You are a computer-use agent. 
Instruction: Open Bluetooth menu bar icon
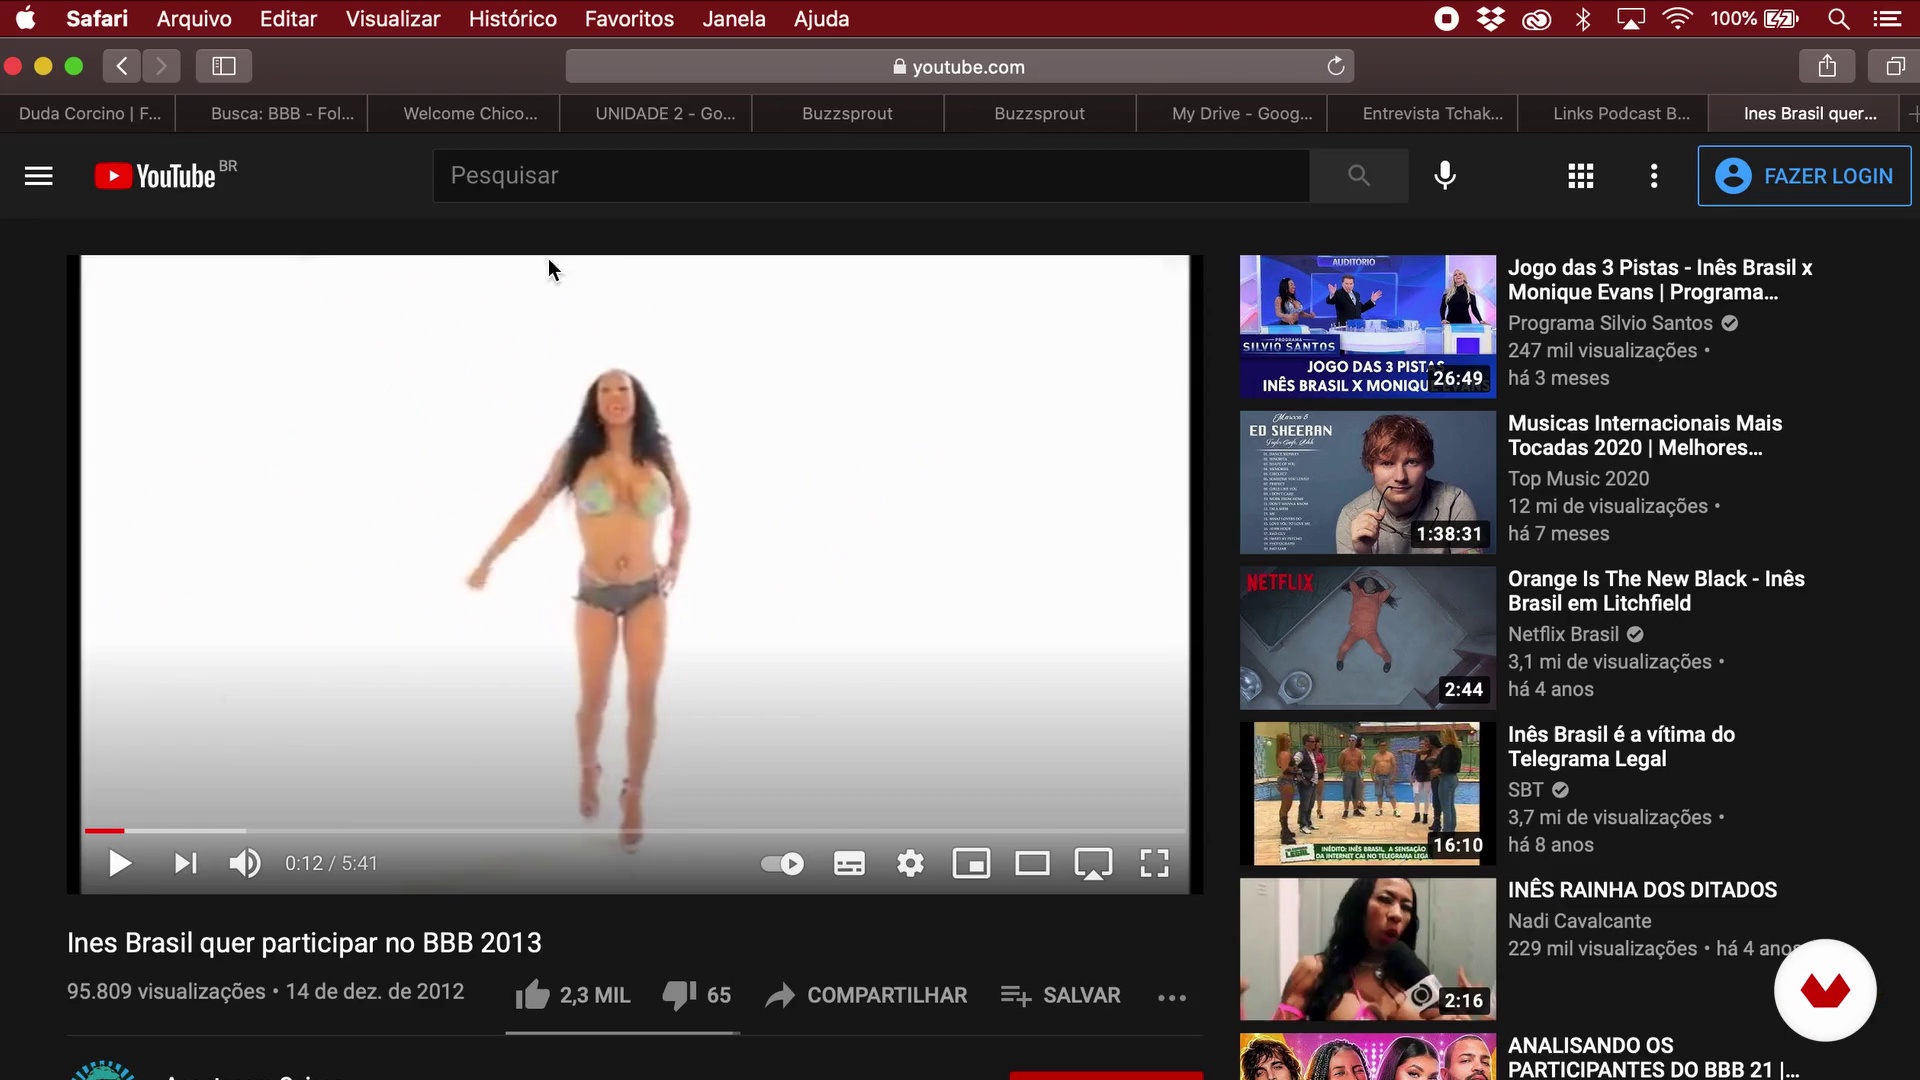tap(1583, 18)
